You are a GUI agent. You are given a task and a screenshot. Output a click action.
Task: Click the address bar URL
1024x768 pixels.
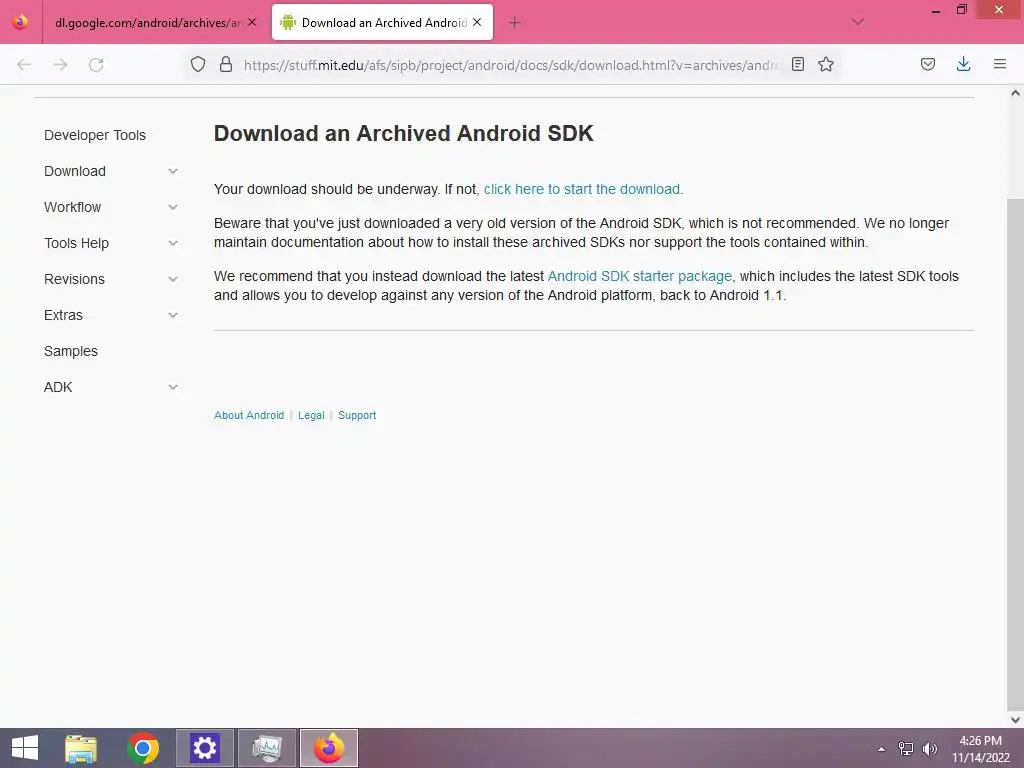coord(511,65)
